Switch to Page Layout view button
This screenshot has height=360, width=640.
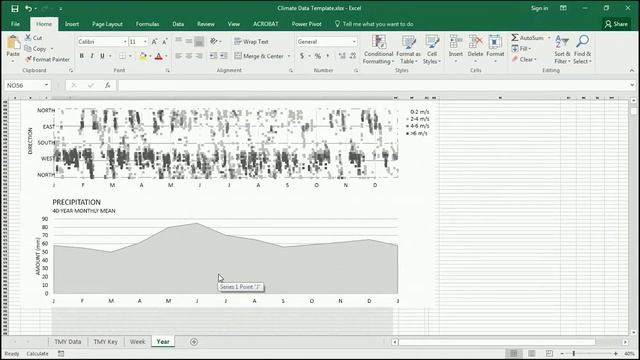[x=531, y=353]
